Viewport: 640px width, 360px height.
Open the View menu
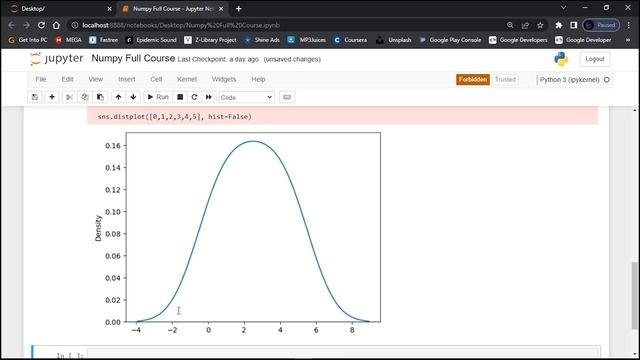(96, 79)
